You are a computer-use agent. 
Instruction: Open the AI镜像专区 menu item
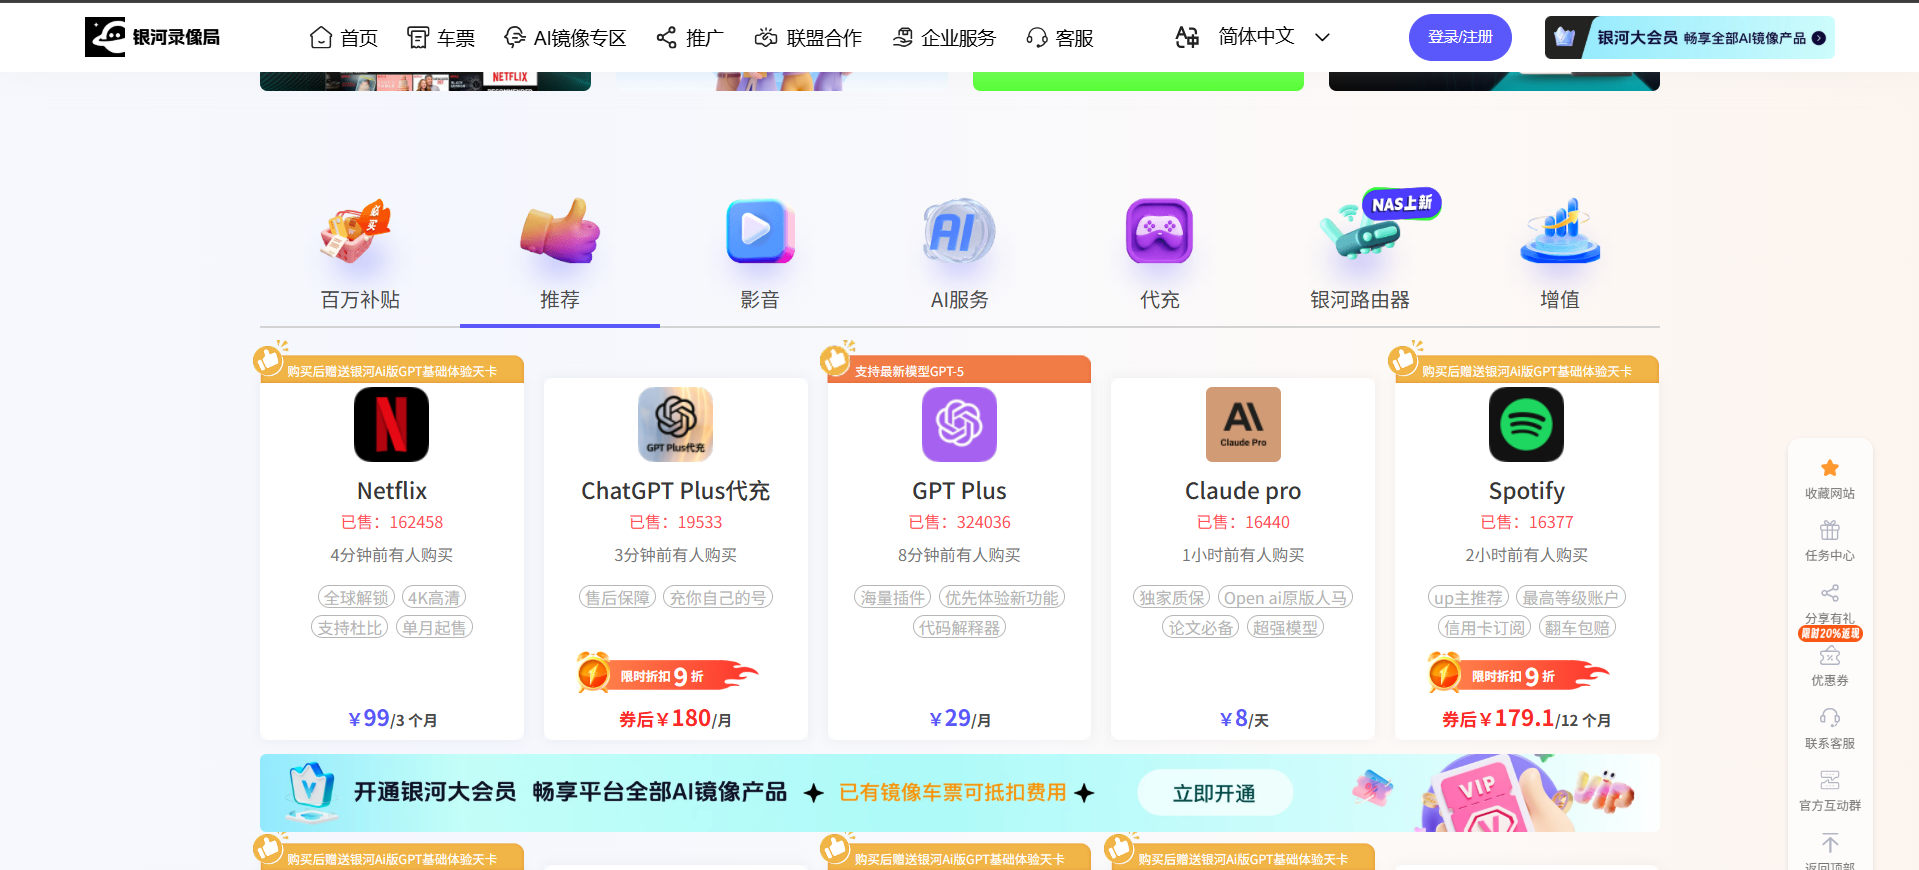565,38
